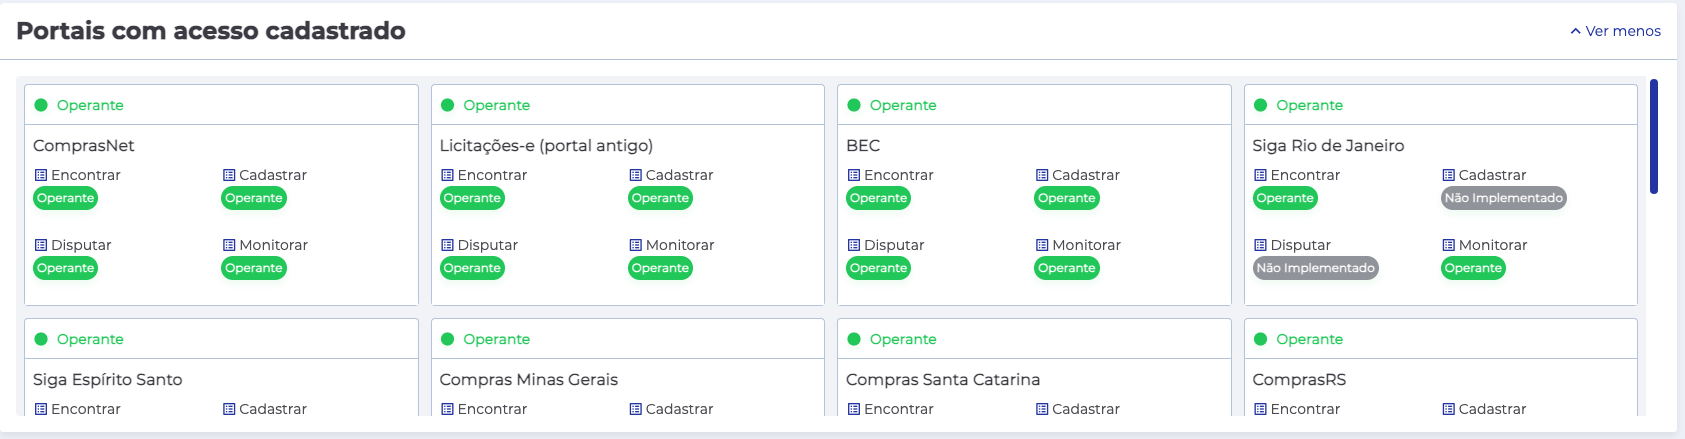Click the Encontrar icon in Compras Minas Gerais
The width and height of the screenshot is (1685, 439).
(447, 409)
